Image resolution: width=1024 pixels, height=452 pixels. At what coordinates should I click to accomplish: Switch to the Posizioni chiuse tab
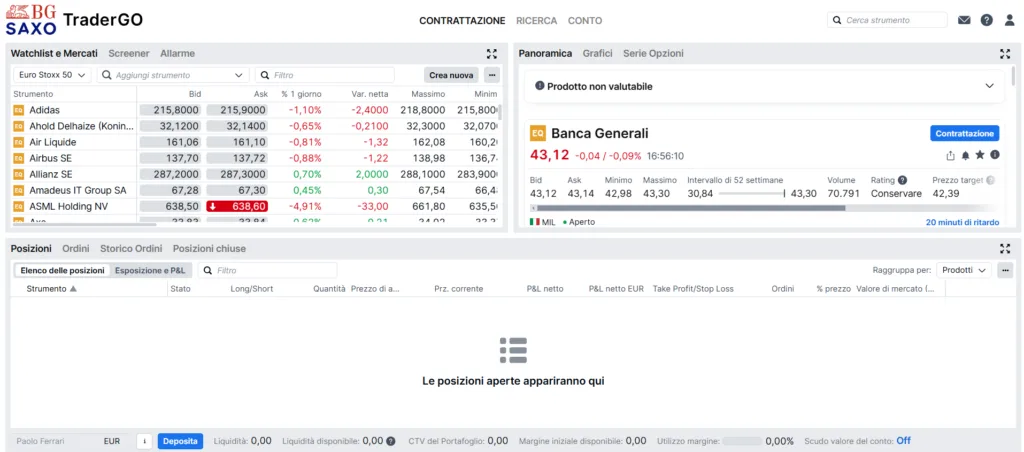point(210,249)
